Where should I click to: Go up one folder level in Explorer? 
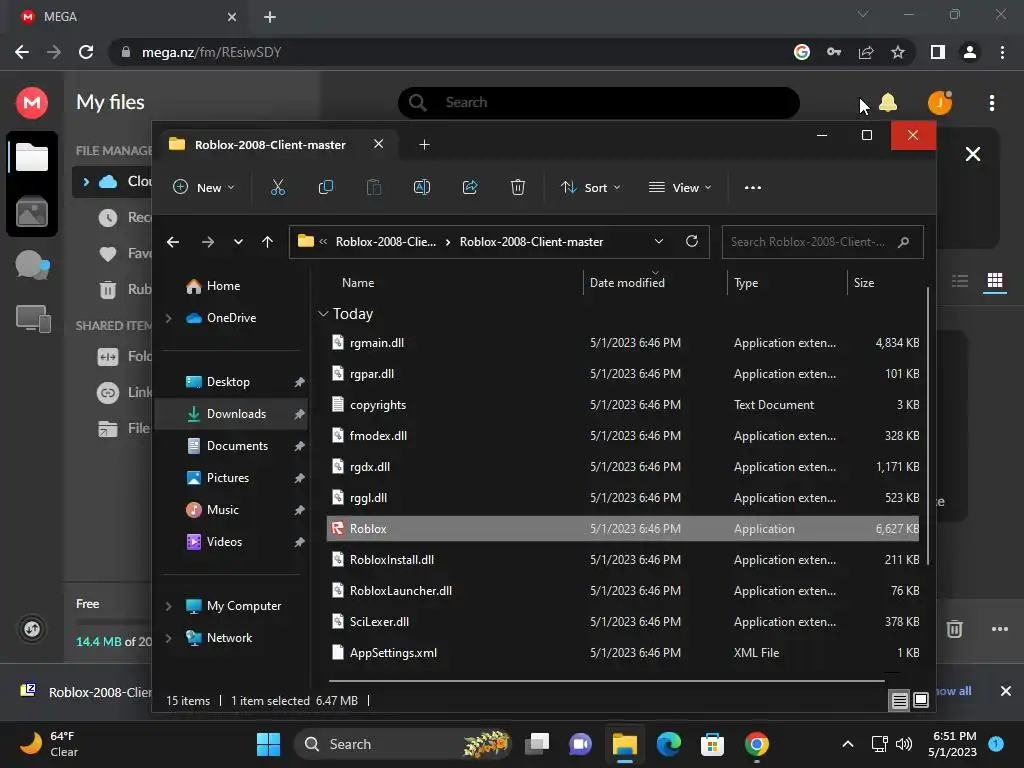(x=267, y=242)
